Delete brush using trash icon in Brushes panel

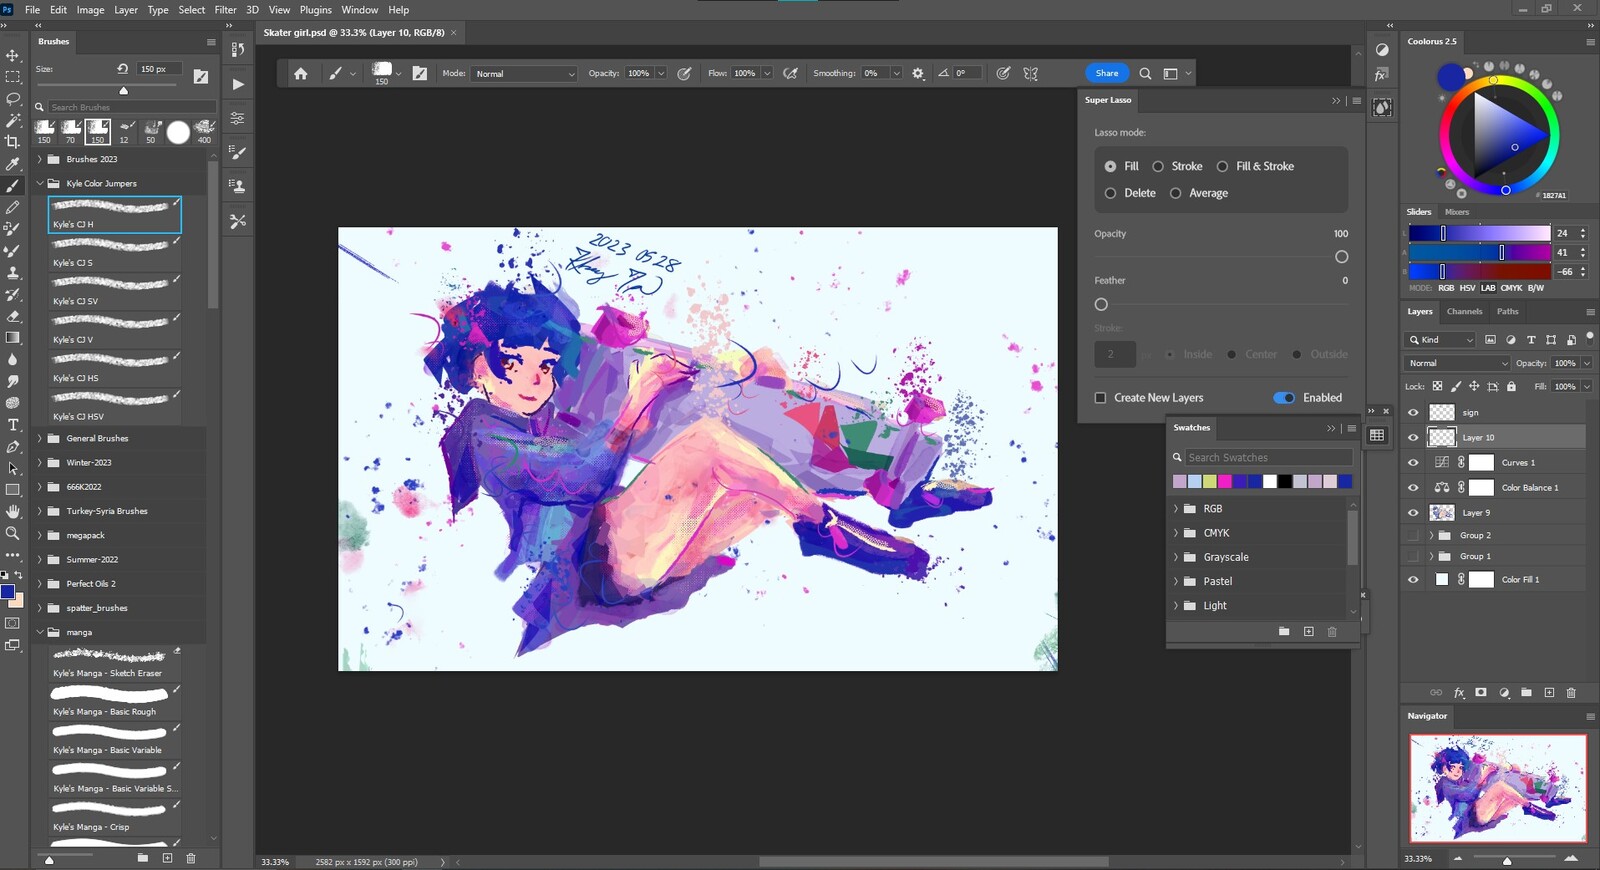pyautogui.click(x=191, y=858)
